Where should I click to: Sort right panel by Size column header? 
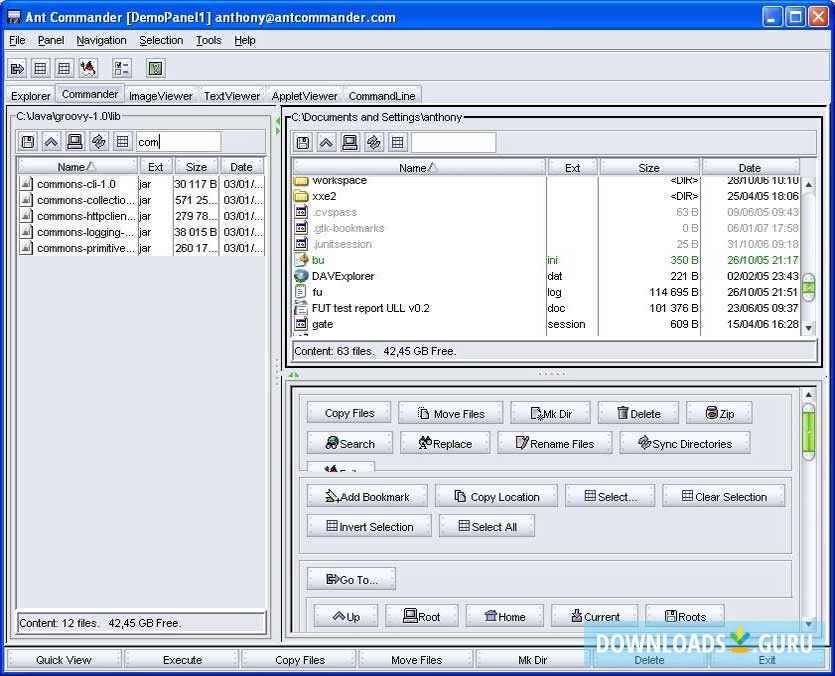pos(649,168)
